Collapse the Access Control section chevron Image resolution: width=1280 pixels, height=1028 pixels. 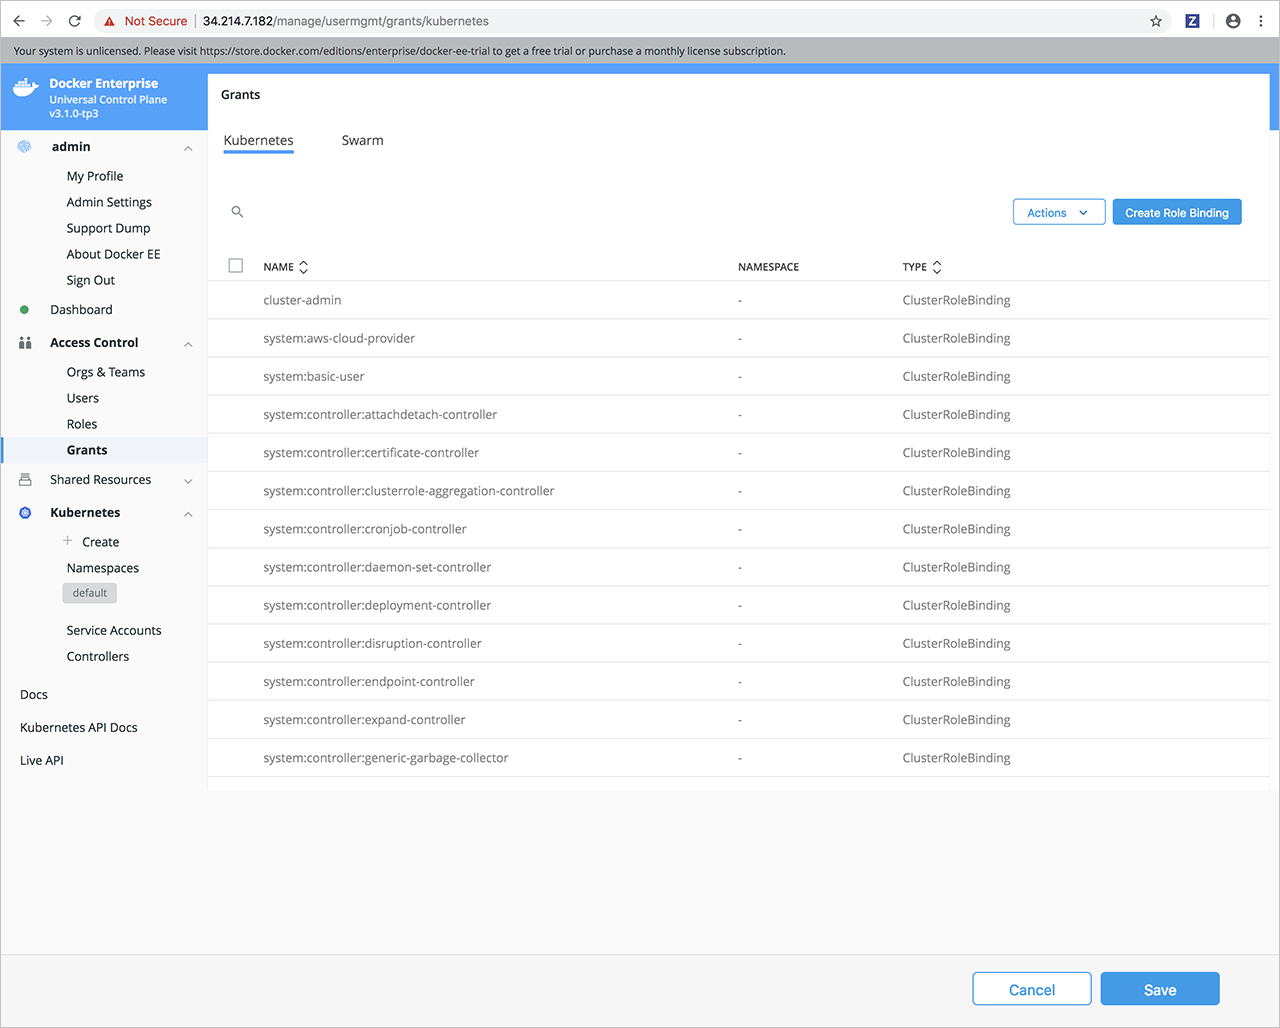click(188, 344)
